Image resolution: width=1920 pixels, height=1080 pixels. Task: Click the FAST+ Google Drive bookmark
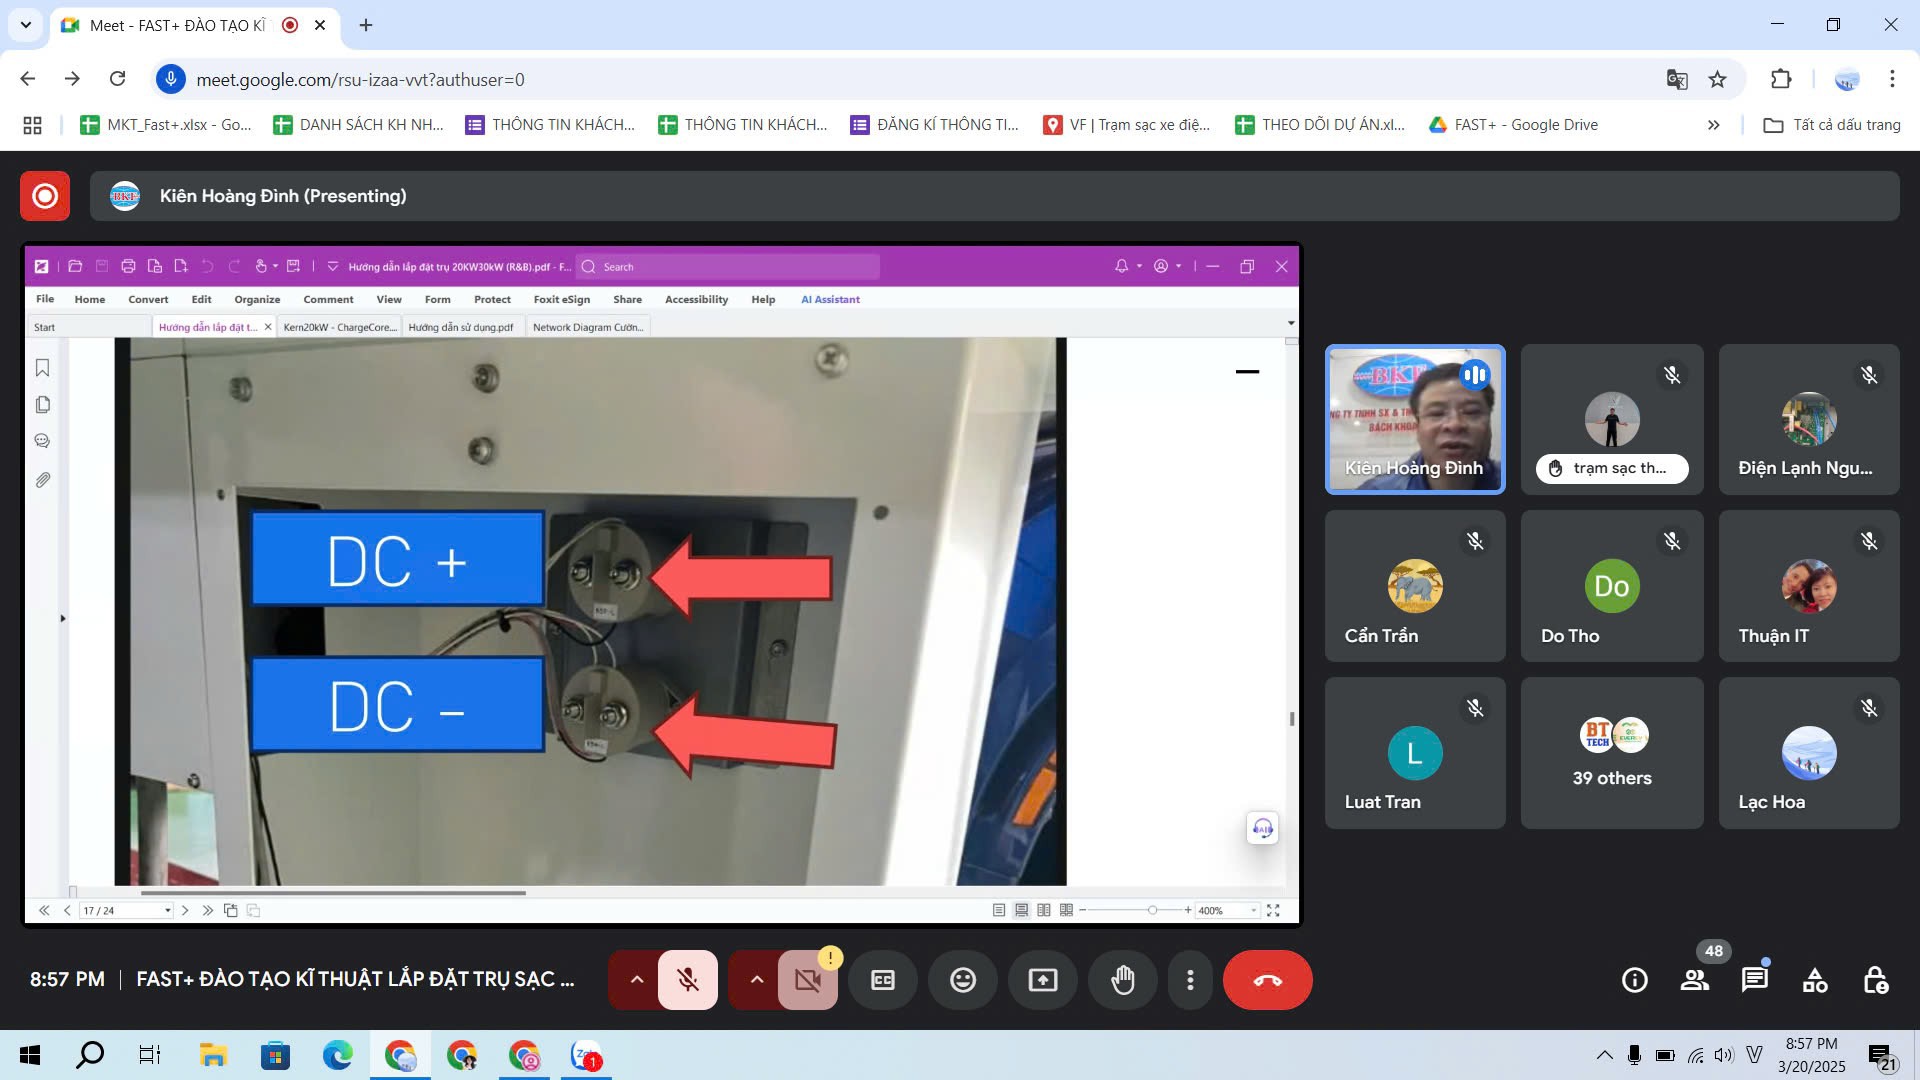[1514, 125]
